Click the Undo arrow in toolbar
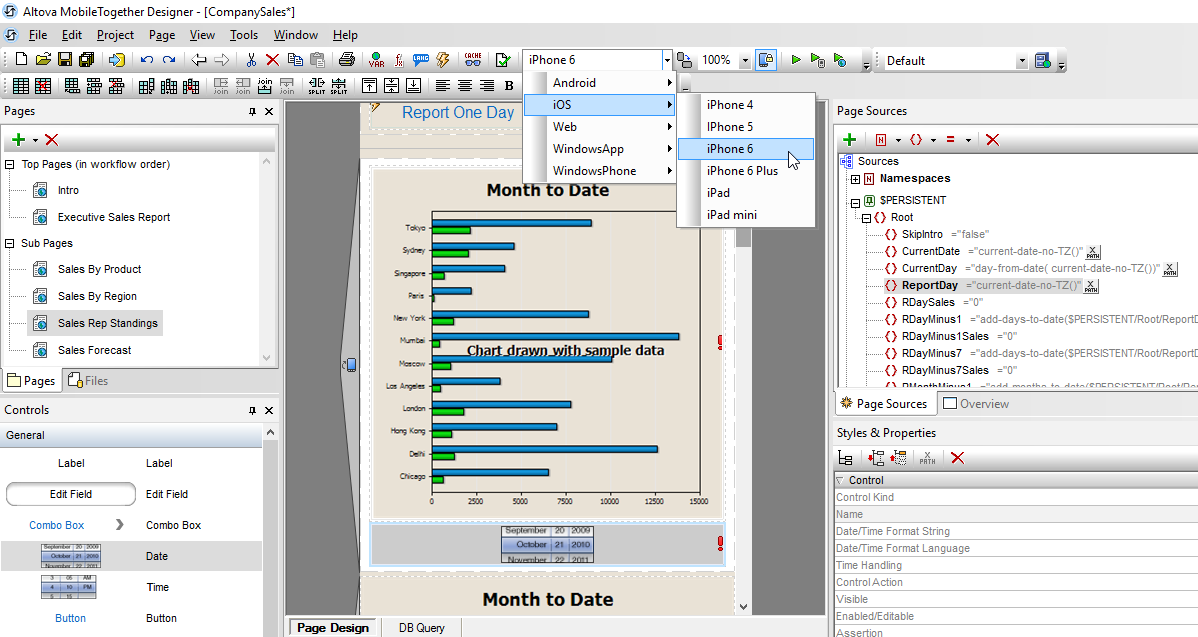This screenshot has height=637, width=1198. coord(147,60)
